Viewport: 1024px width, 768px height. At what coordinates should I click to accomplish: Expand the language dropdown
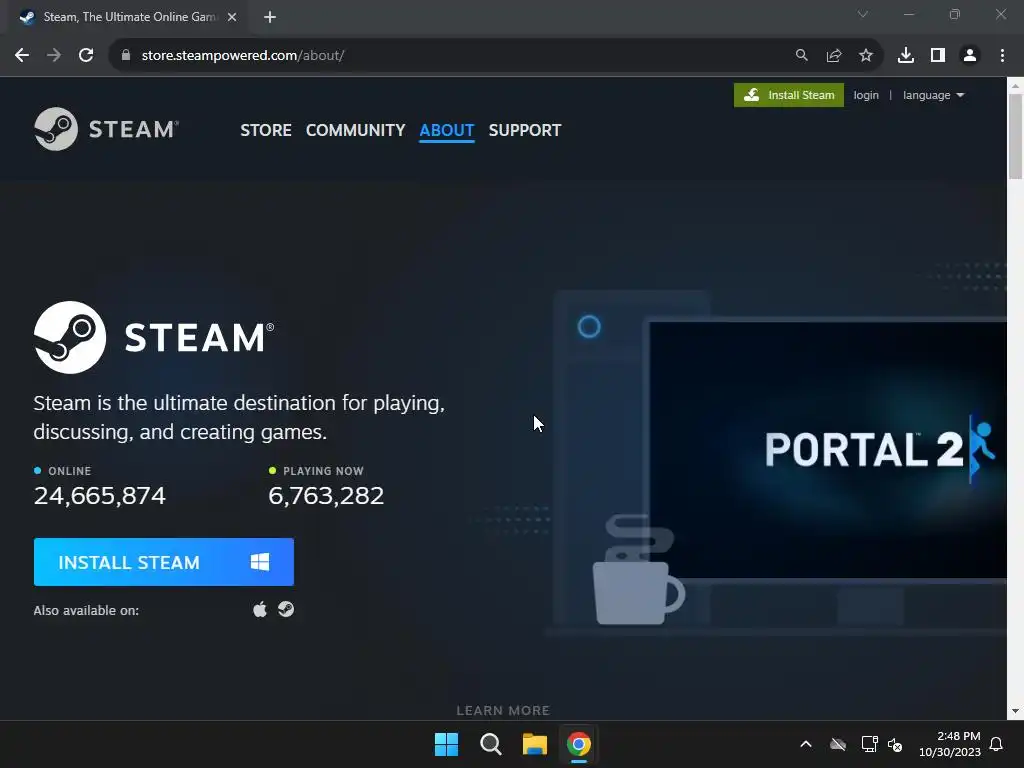point(933,95)
